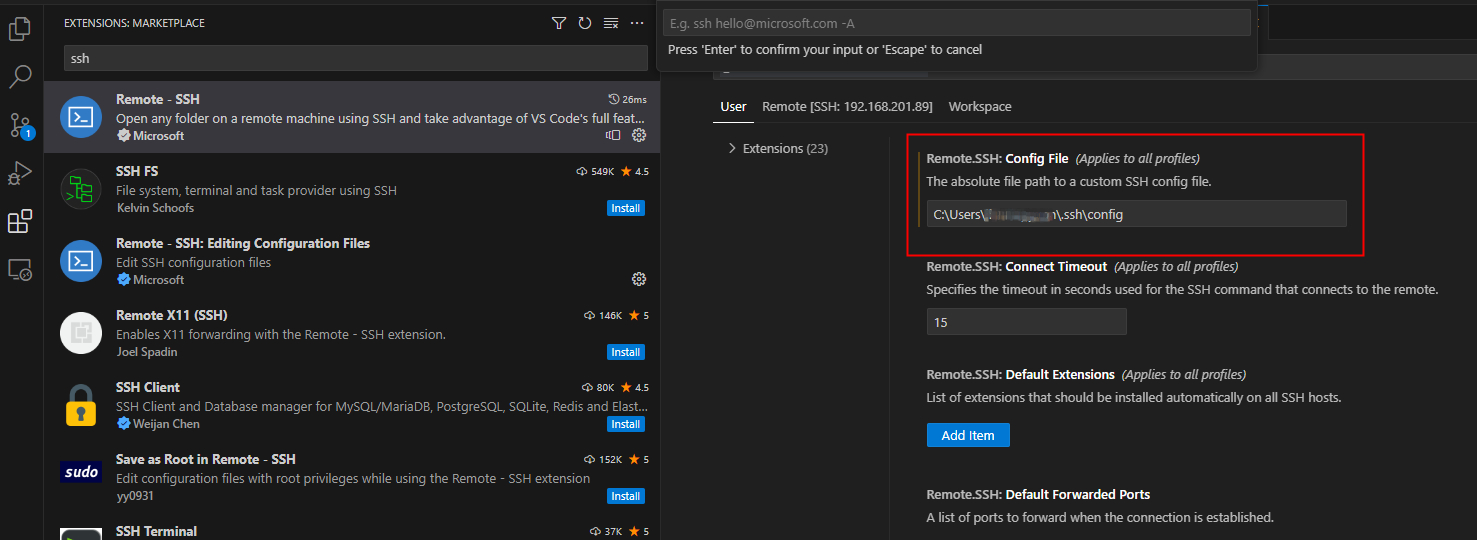Click the filter extensions funnel icon
This screenshot has width=1477, height=540.
tap(559, 23)
